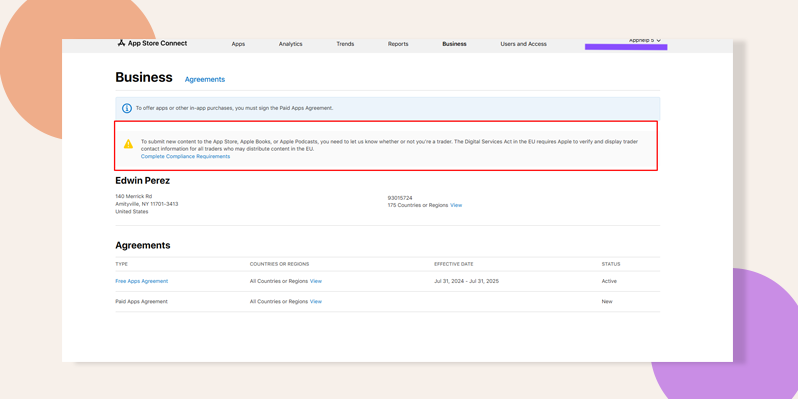
Task: Open the Free Apps Agreement
Action: (141, 281)
